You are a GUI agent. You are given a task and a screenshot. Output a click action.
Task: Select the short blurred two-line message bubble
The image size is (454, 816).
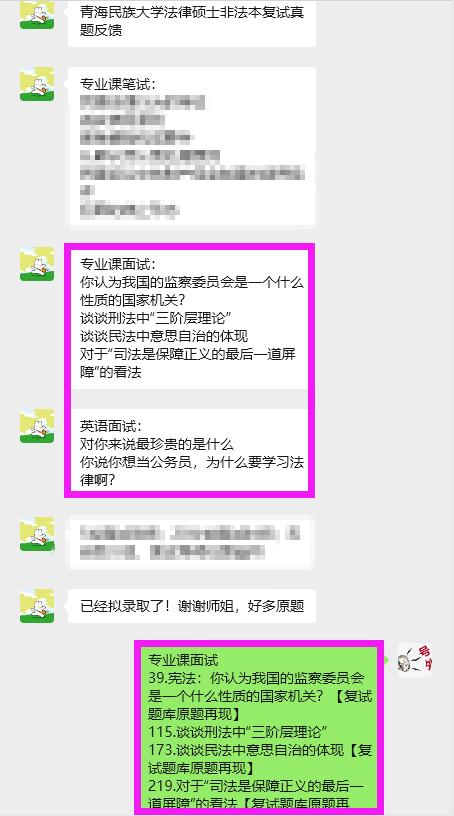click(x=192, y=543)
